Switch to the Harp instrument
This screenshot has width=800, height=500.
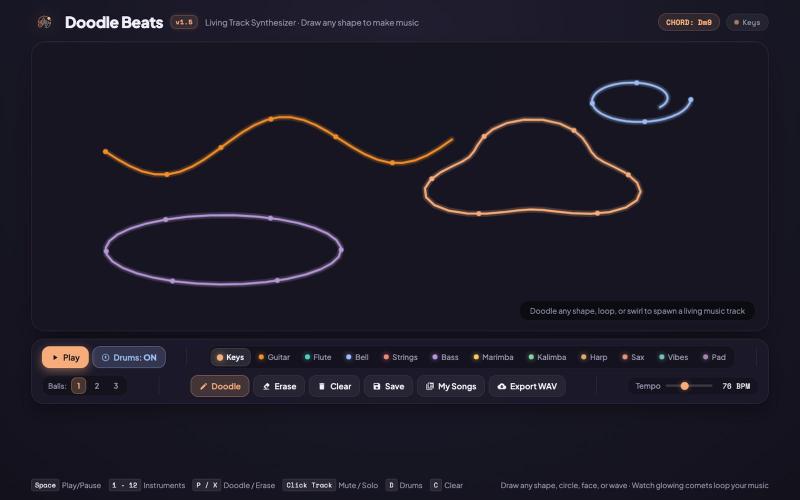coord(594,357)
